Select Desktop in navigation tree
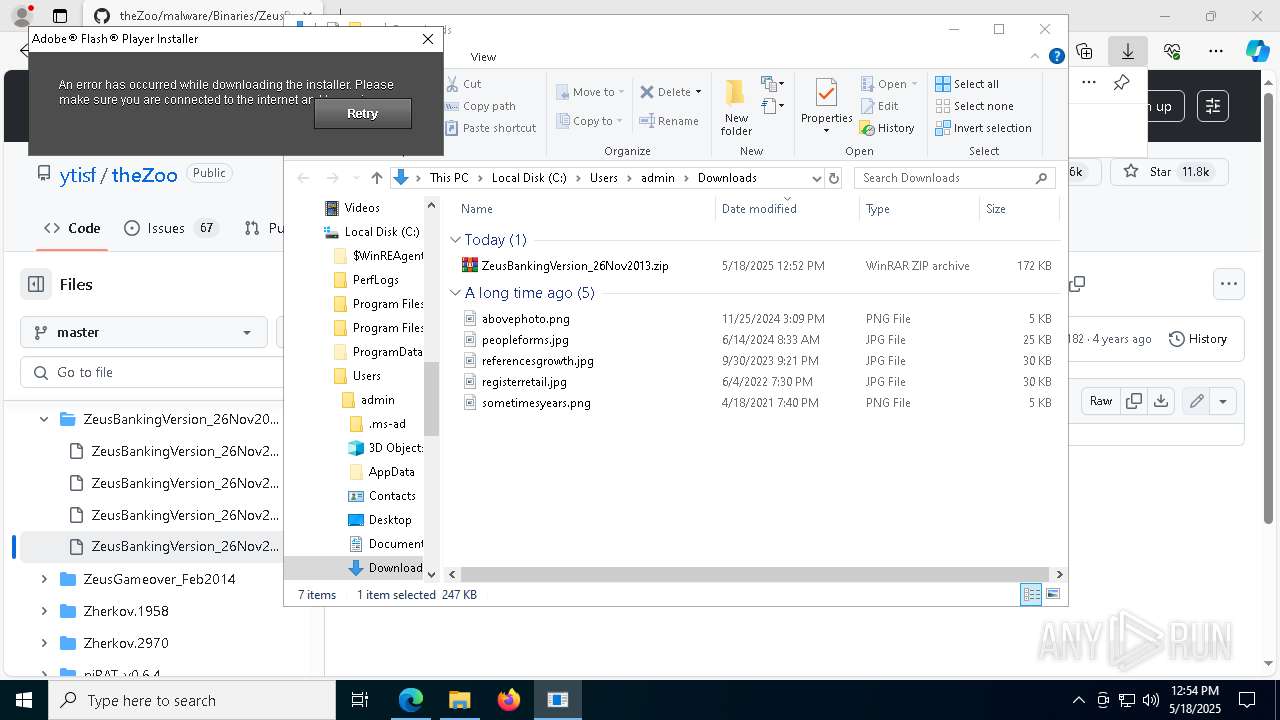This screenshot has width=1280, height=720. (x=389, y=520)
